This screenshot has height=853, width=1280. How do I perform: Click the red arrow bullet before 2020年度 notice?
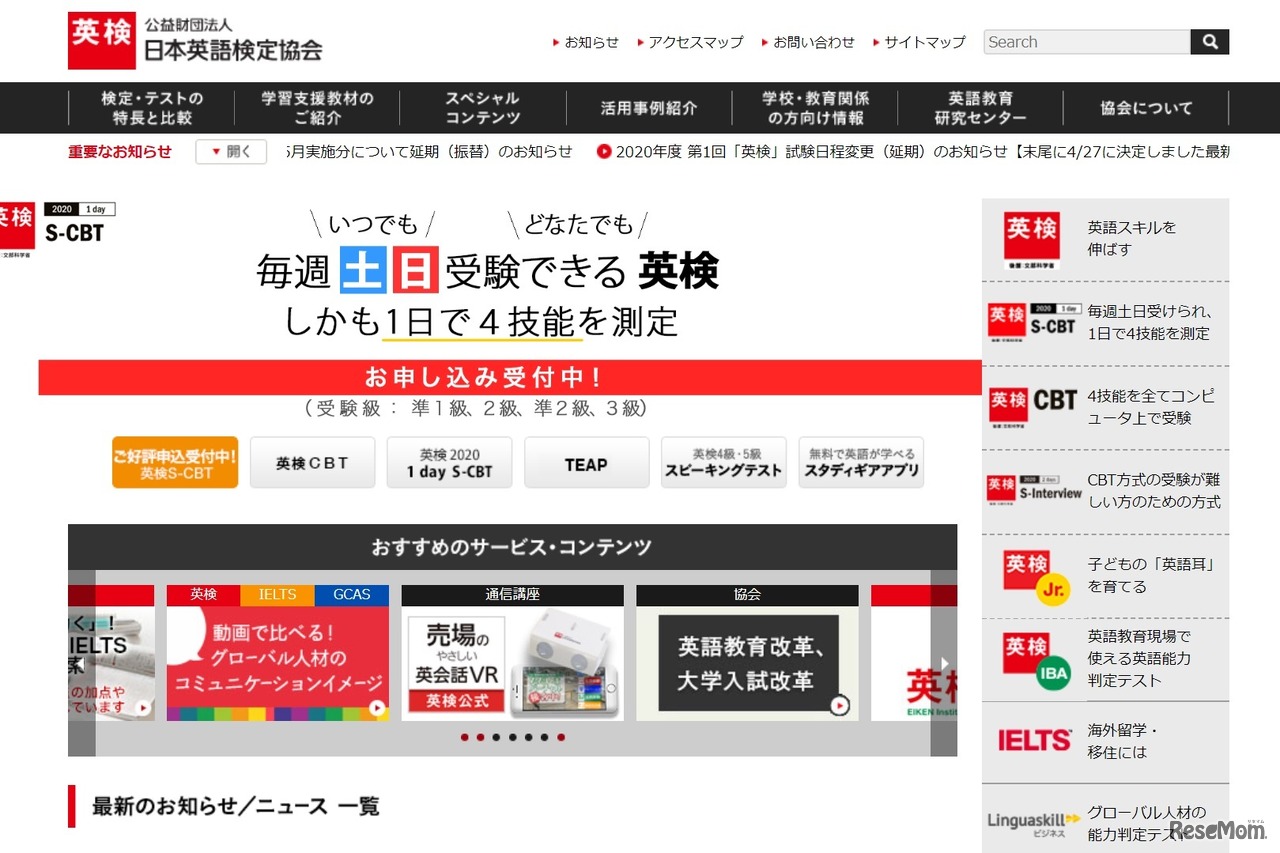coord(604,152)
